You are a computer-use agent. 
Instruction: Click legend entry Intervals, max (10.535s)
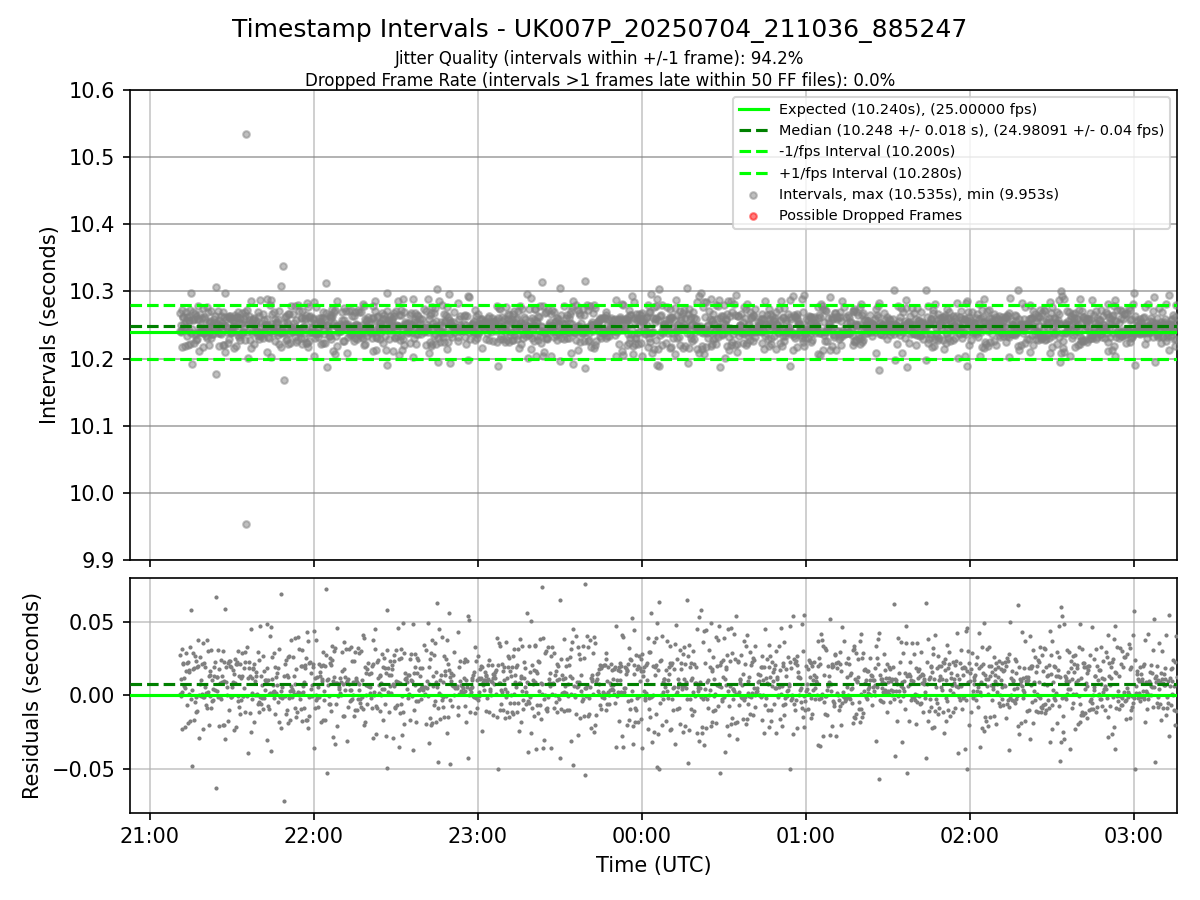click(x=918, y=194)
